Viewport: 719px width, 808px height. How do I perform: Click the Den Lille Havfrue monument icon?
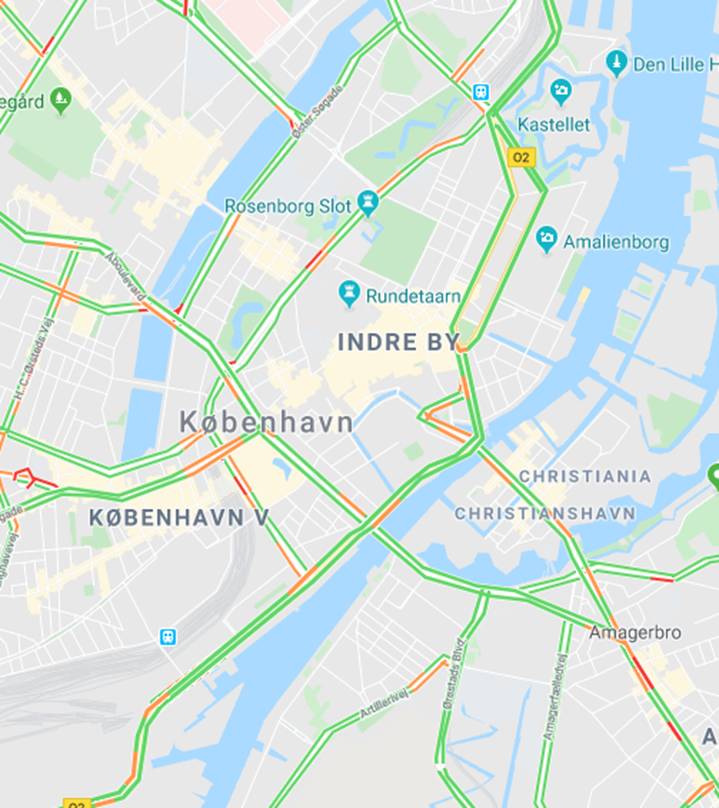pos(616,63)
